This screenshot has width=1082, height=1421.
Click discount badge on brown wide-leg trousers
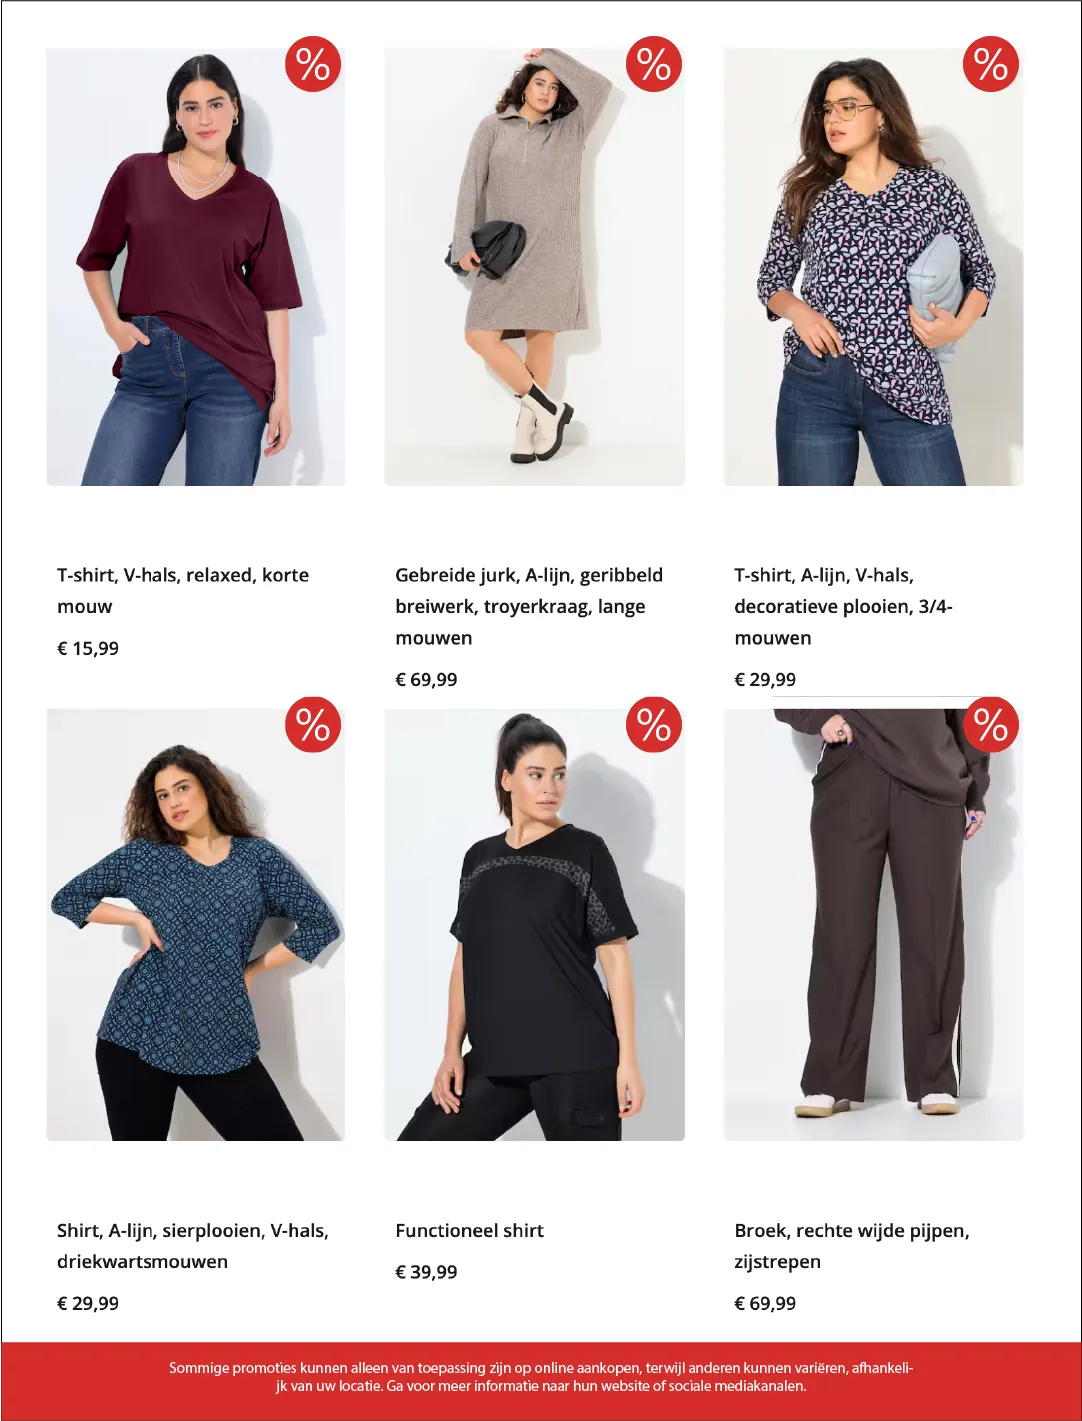(x=991, y=725)
